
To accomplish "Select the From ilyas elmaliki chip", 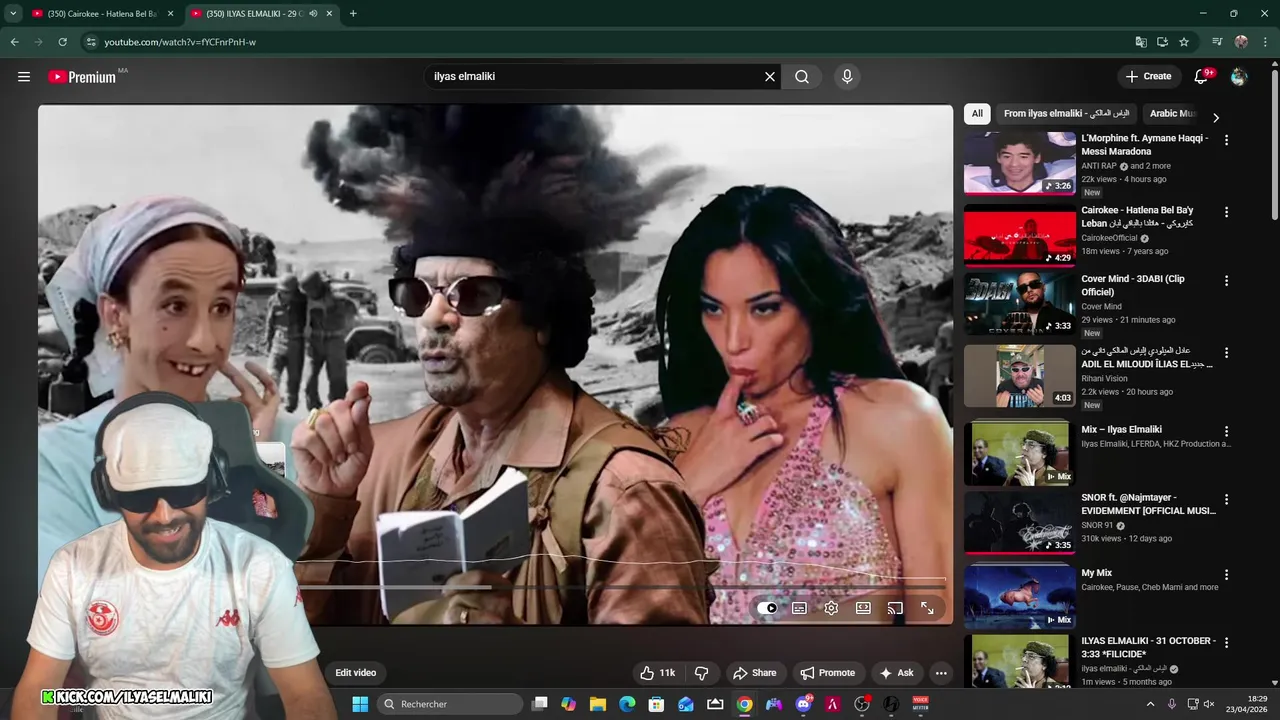I will click(x=1066, y=113).
